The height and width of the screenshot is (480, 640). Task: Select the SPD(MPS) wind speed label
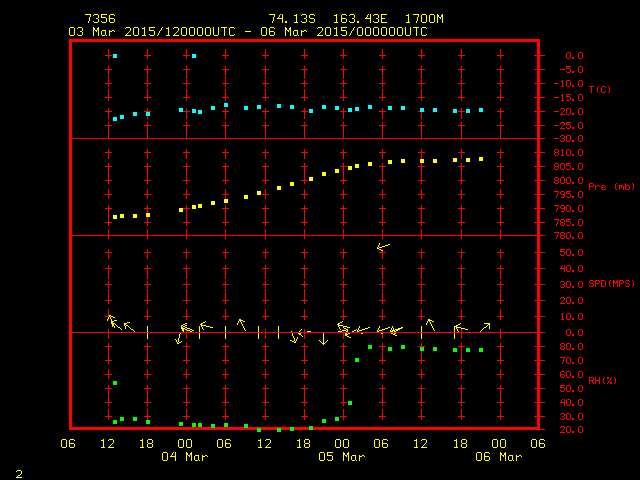tap(611, 284)
